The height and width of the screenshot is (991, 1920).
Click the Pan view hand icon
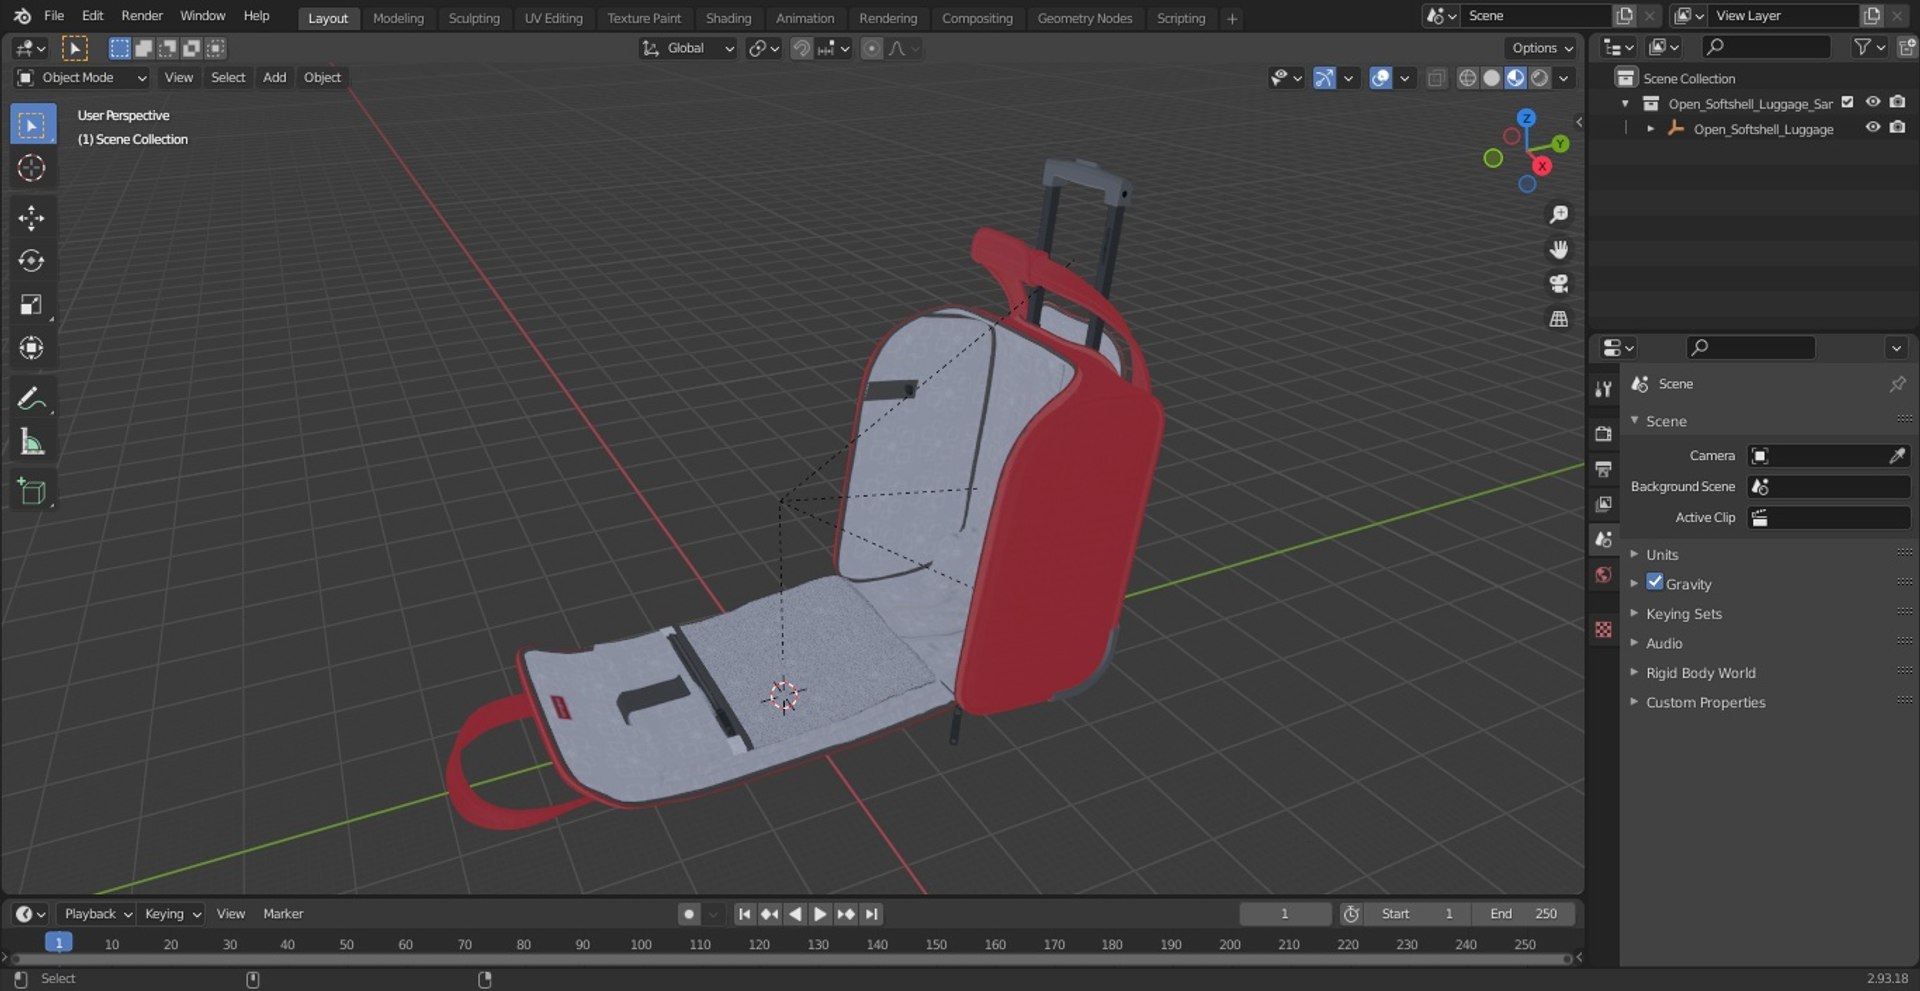coord(1558,250)
